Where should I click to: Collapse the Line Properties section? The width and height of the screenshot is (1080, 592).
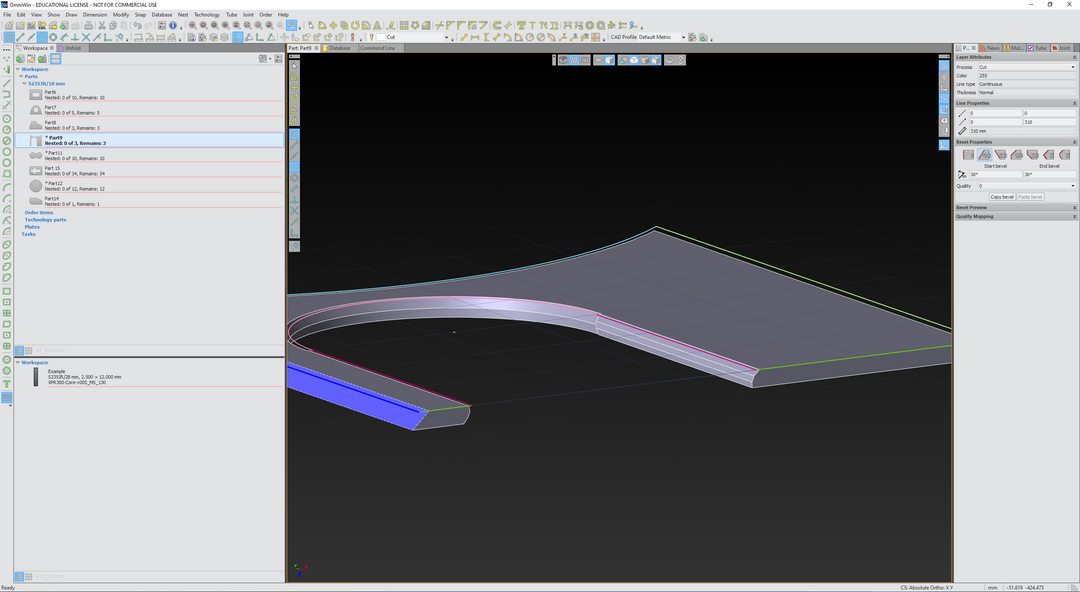click(x=1074, y=103)
